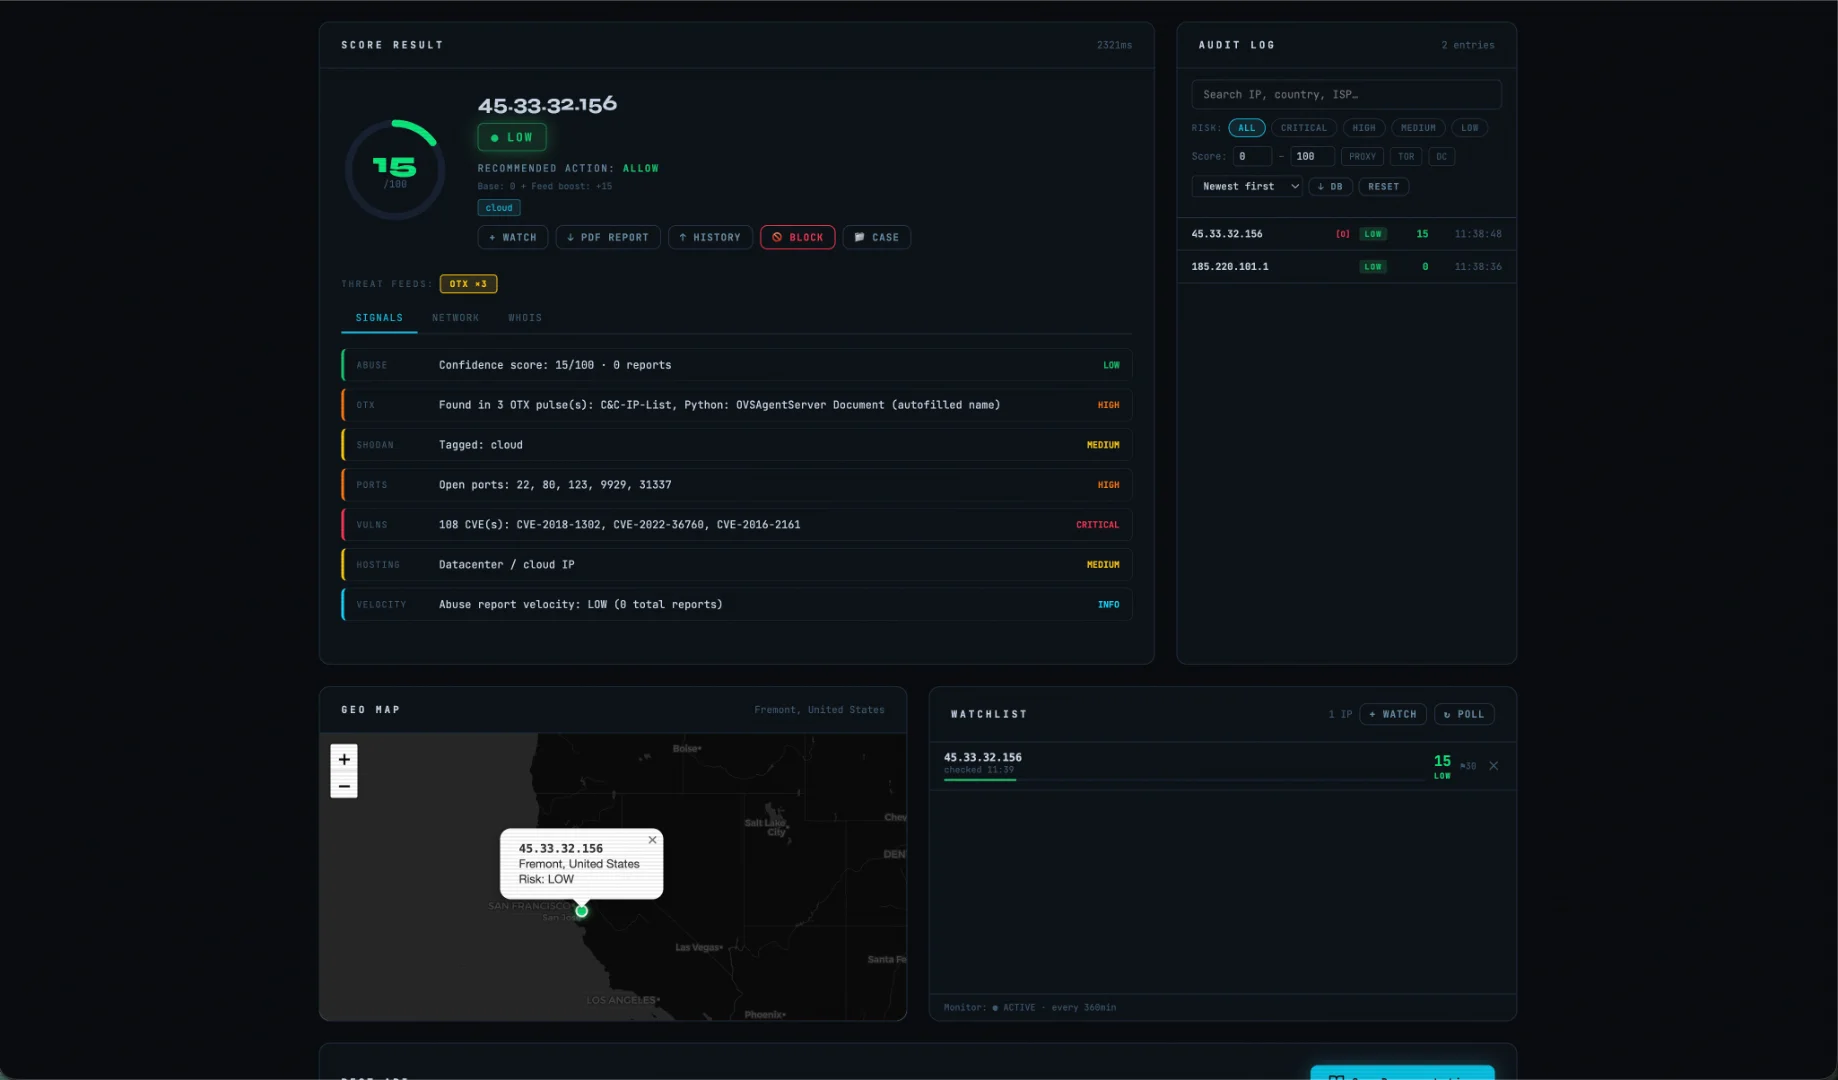The width and height of the screenshot is (1838, 1080).
Task: Select the Velocity abuse report row
Action: (x=736, y=605)
